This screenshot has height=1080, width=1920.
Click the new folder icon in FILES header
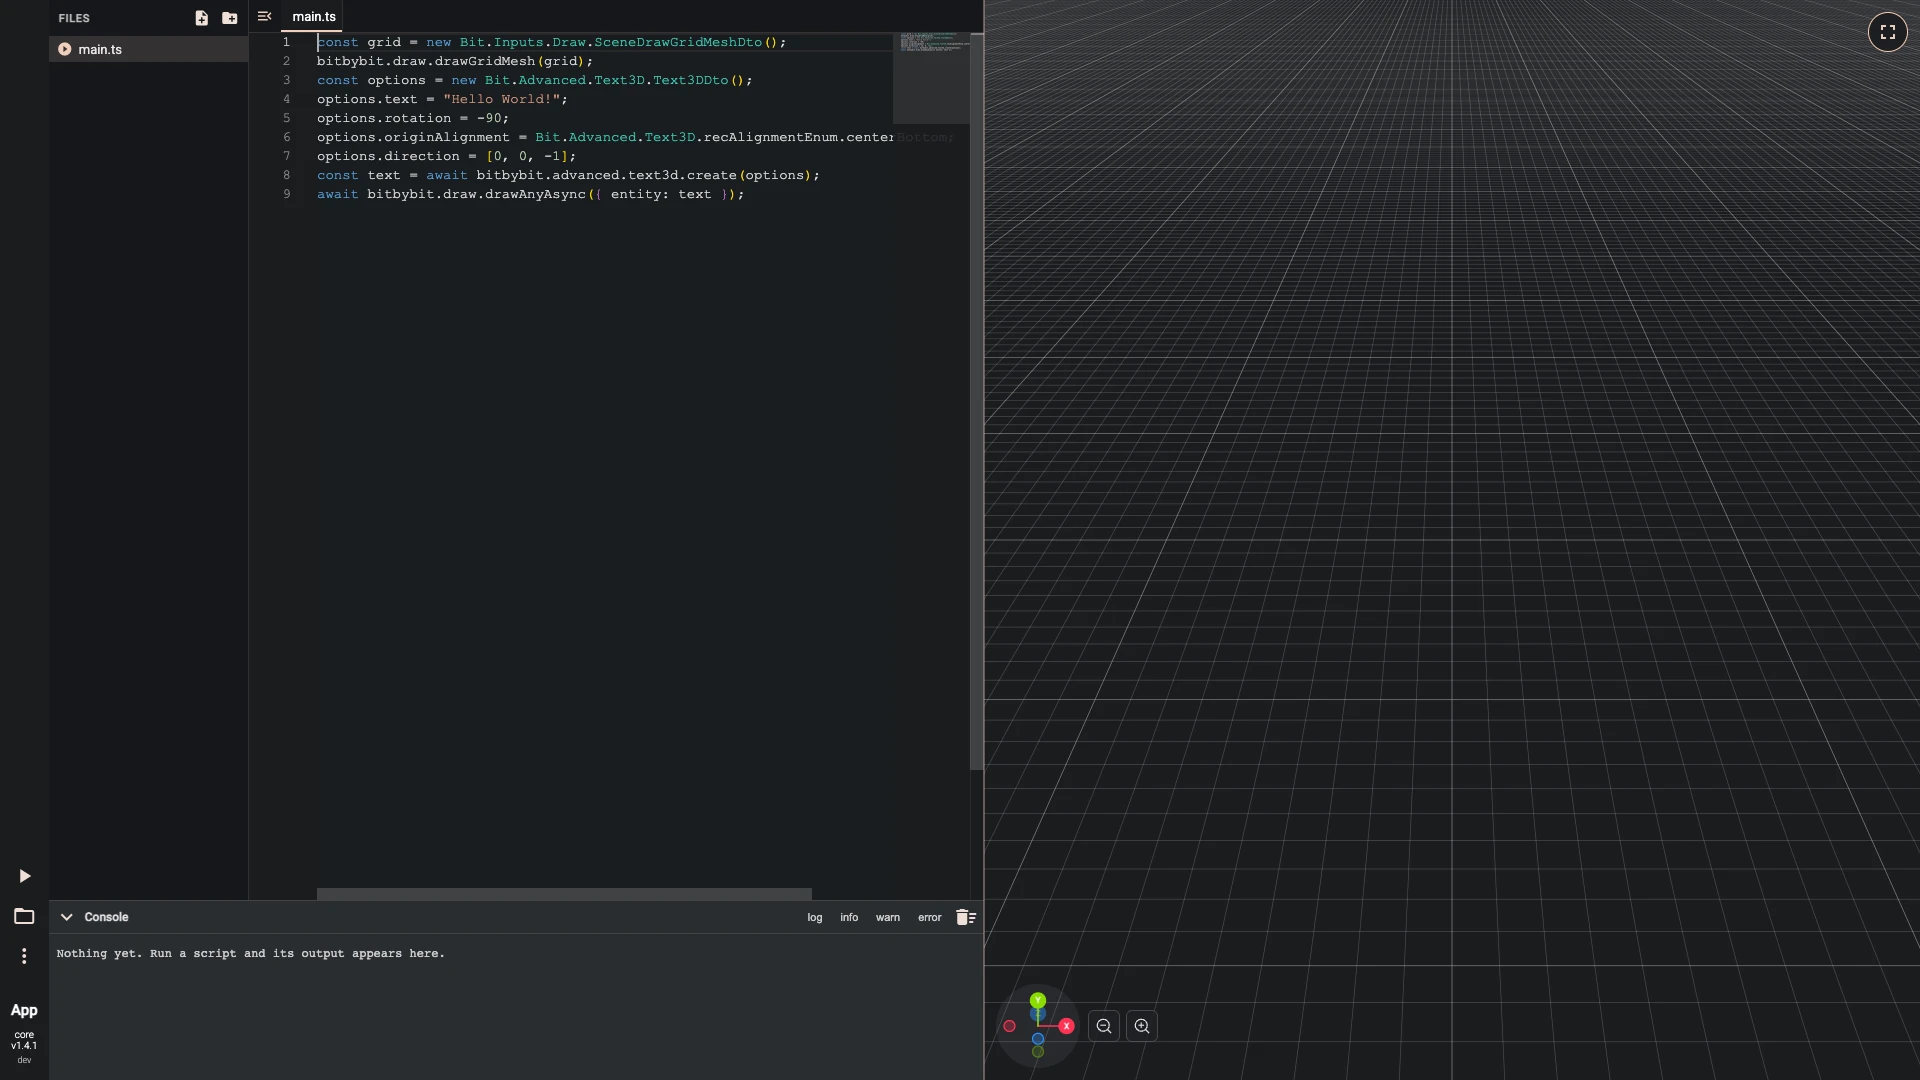pos(230,18)
